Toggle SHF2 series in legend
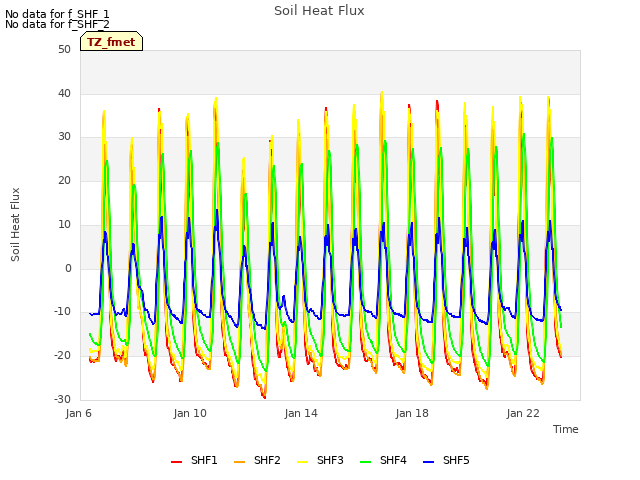Screen dimensions: 640x480 [257, 460]
